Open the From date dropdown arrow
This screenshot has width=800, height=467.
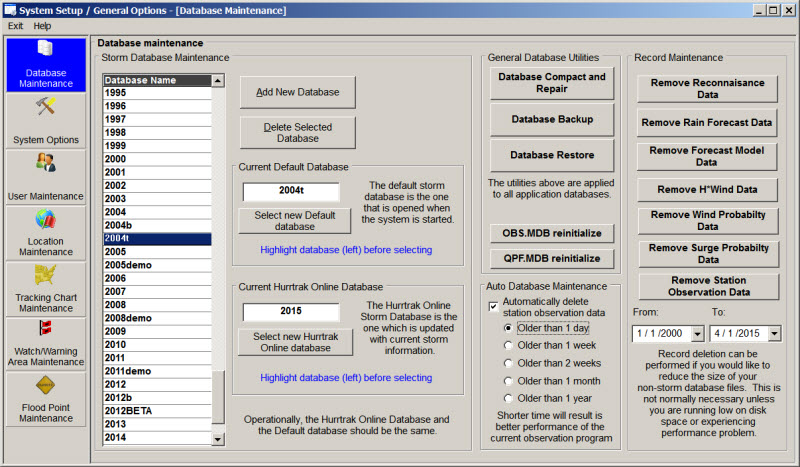(697, 334)
